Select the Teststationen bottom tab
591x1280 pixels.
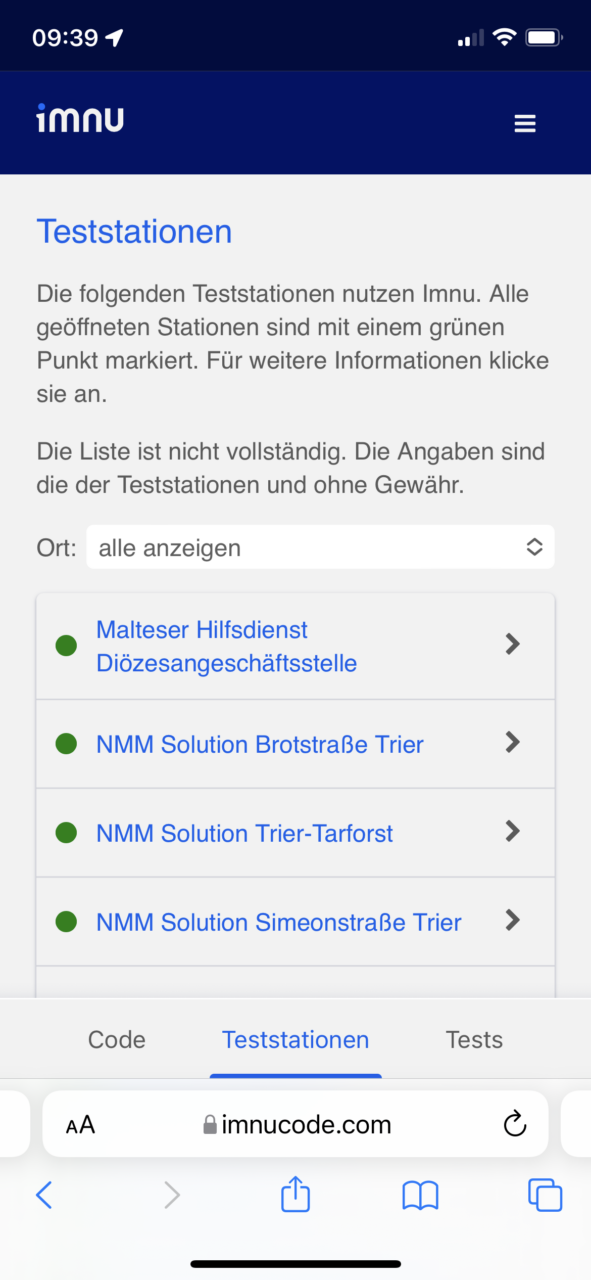(x=295, y=1039)
